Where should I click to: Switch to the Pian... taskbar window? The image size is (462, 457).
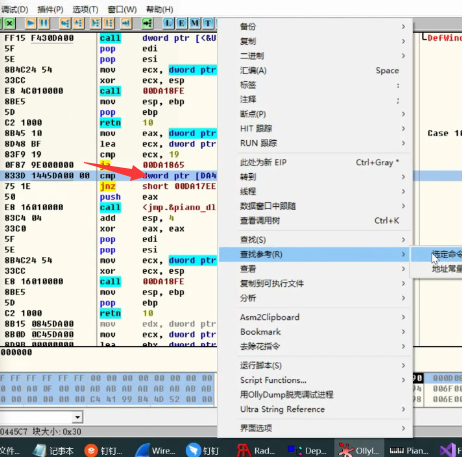(x=409, y=451)
